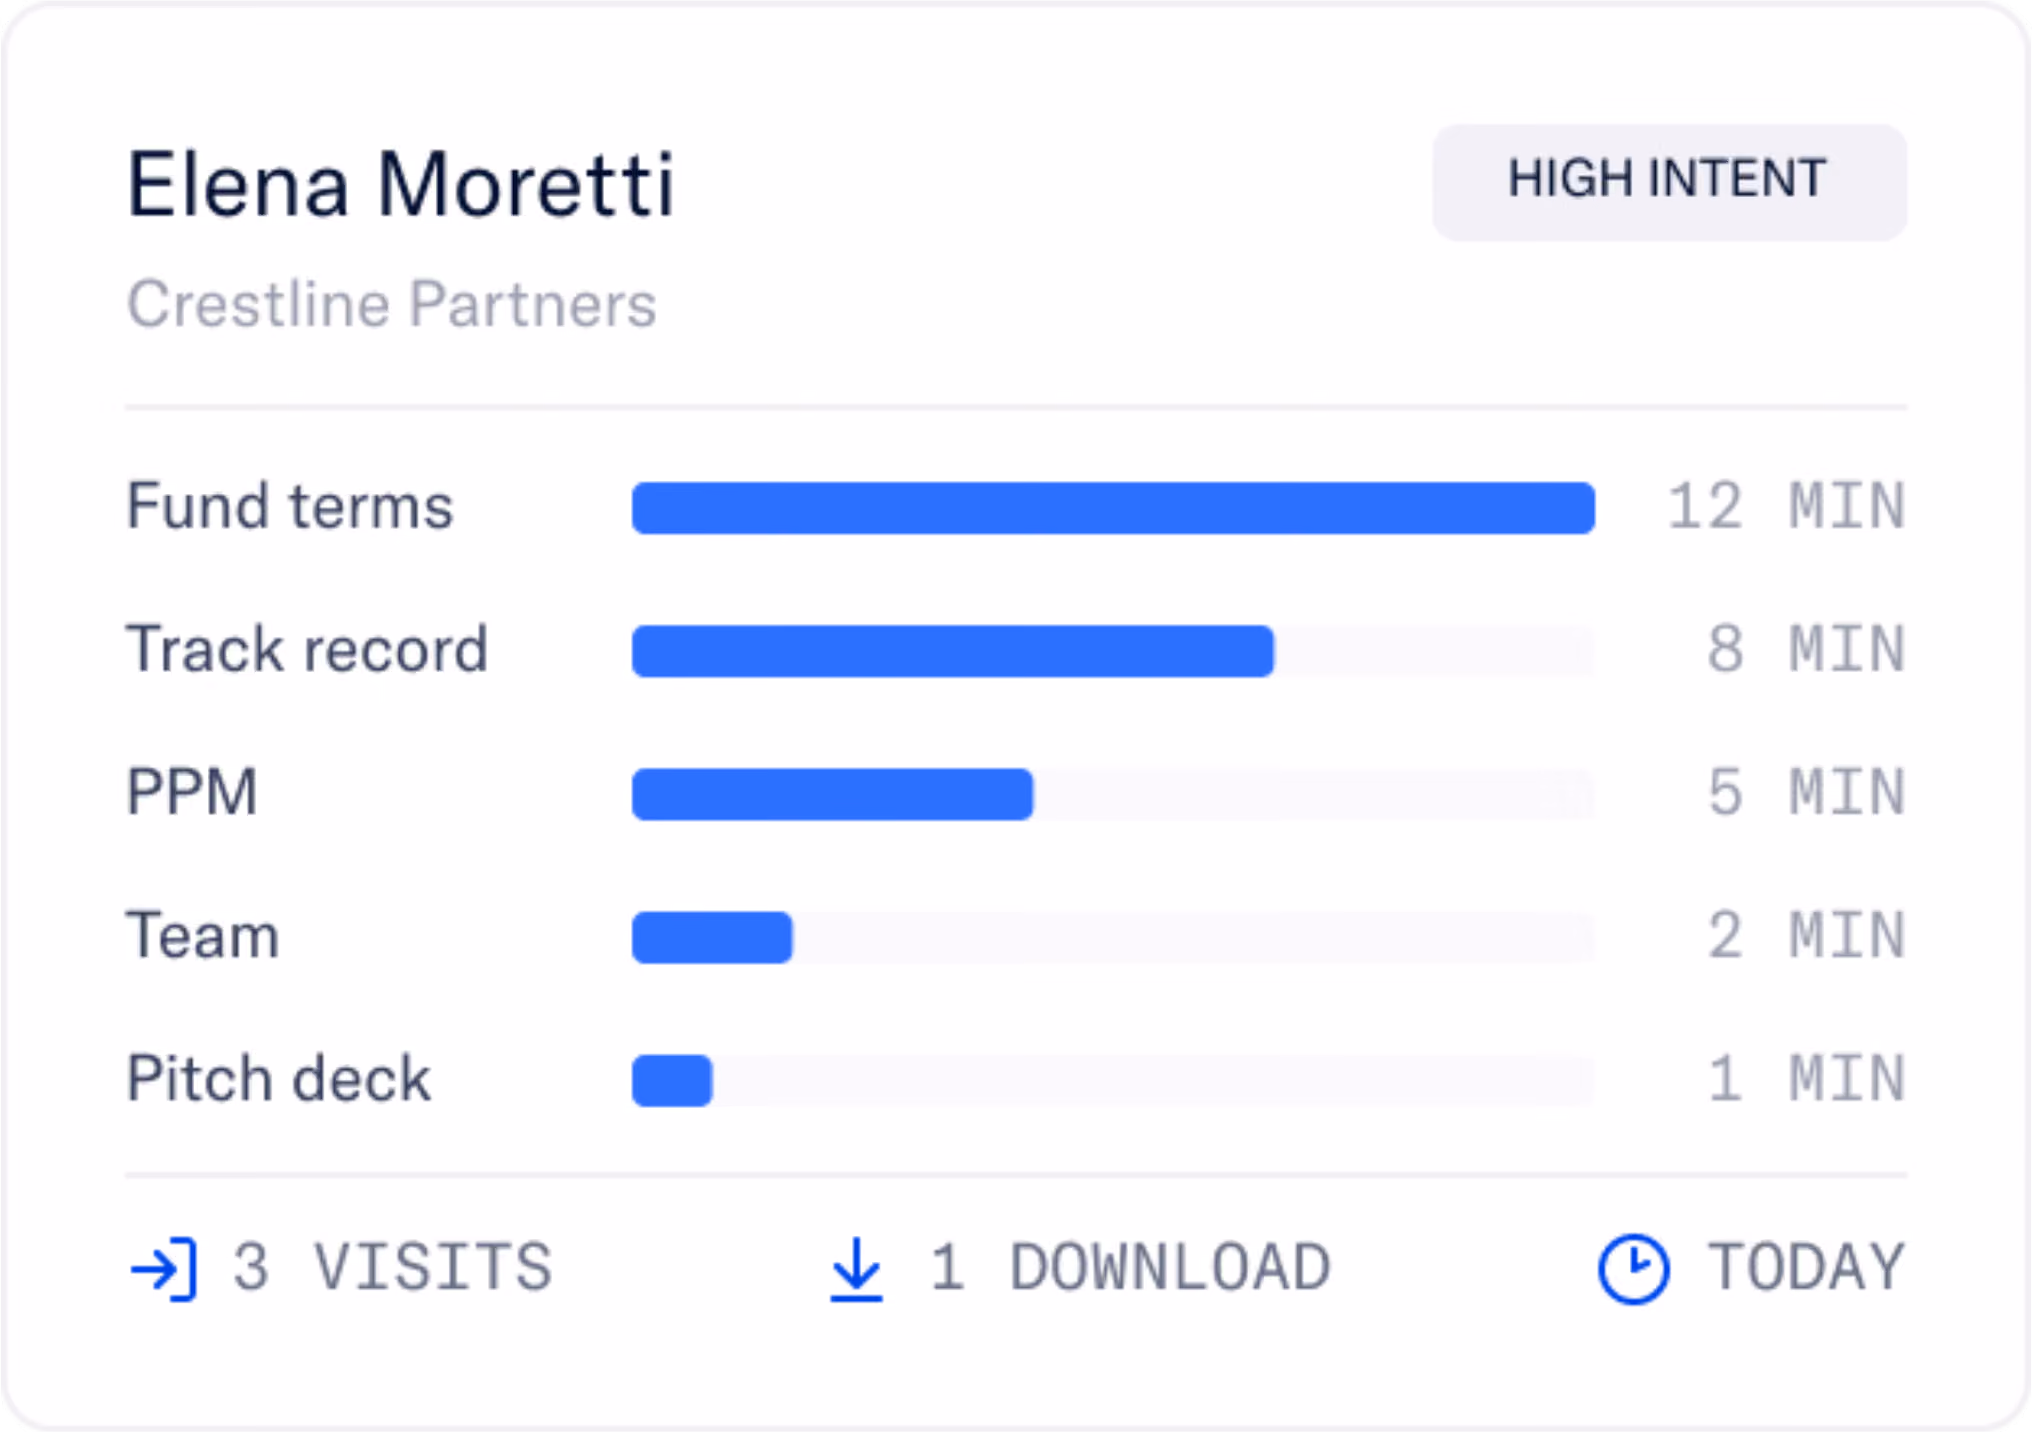Click the PPM progress bar

point(1113,794)
